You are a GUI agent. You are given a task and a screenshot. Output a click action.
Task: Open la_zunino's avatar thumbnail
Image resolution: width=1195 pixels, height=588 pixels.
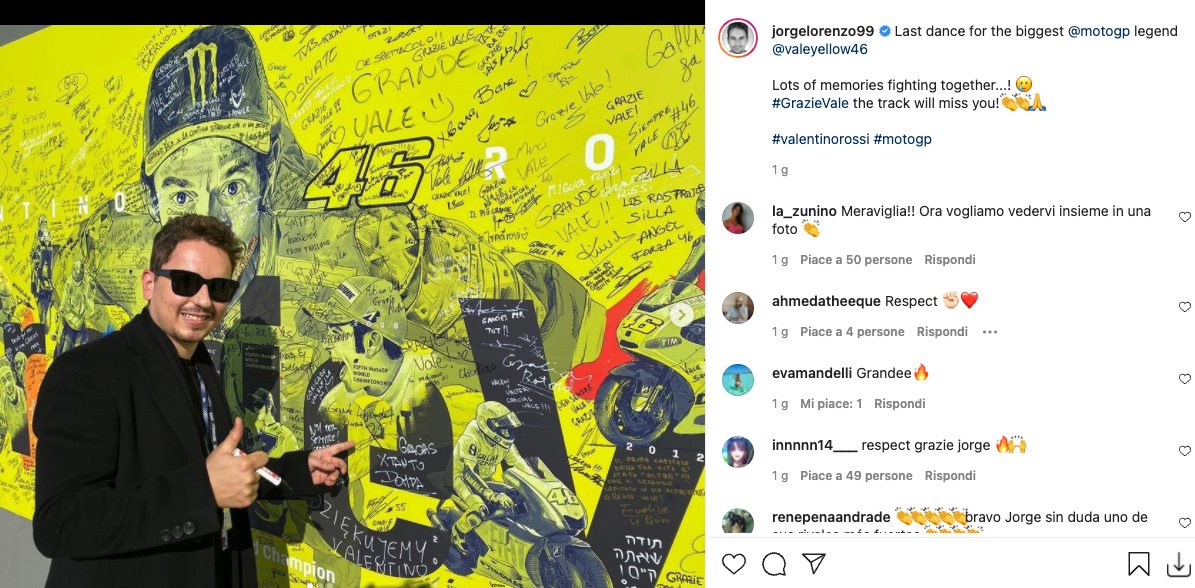coord(738,219)
